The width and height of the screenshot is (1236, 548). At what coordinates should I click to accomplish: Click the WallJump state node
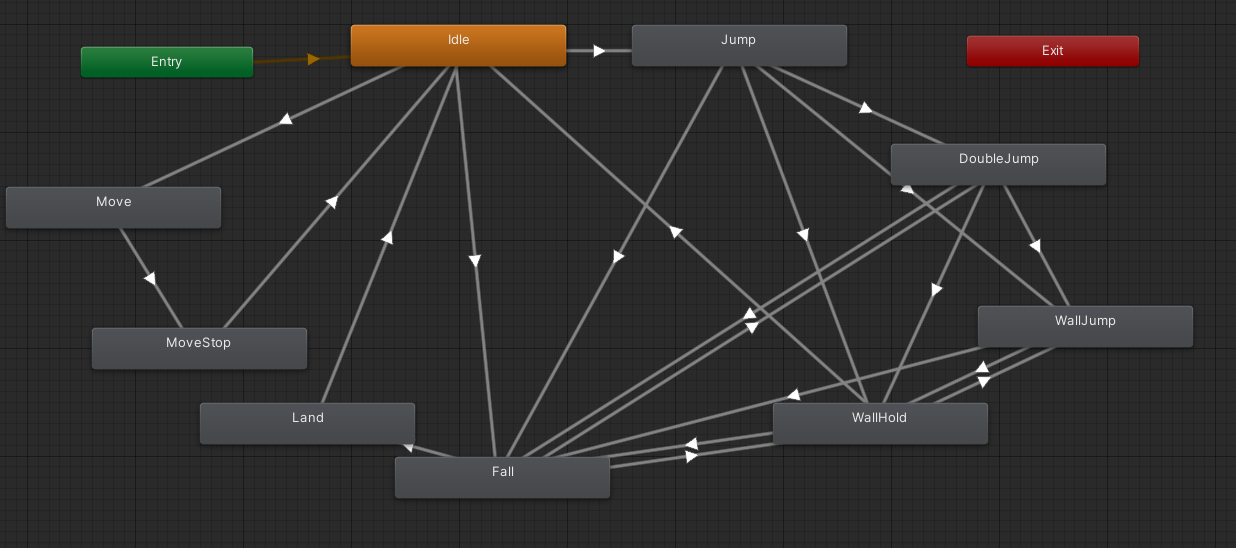coord(1085,326)
